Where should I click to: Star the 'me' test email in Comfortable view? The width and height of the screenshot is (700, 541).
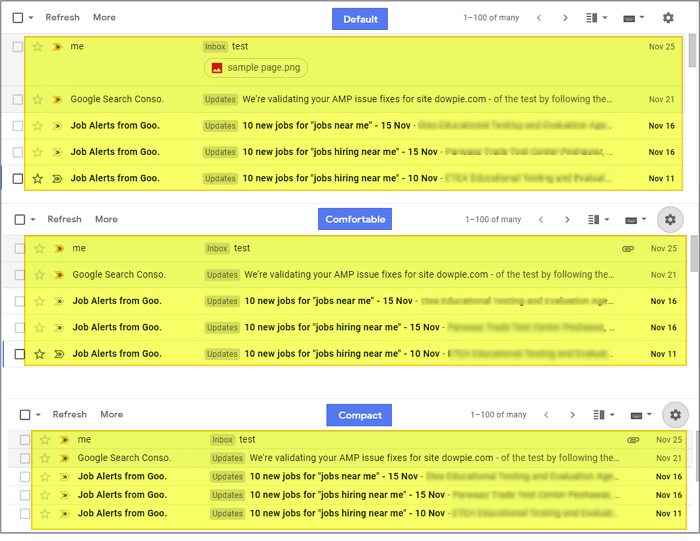click(39, 248)
